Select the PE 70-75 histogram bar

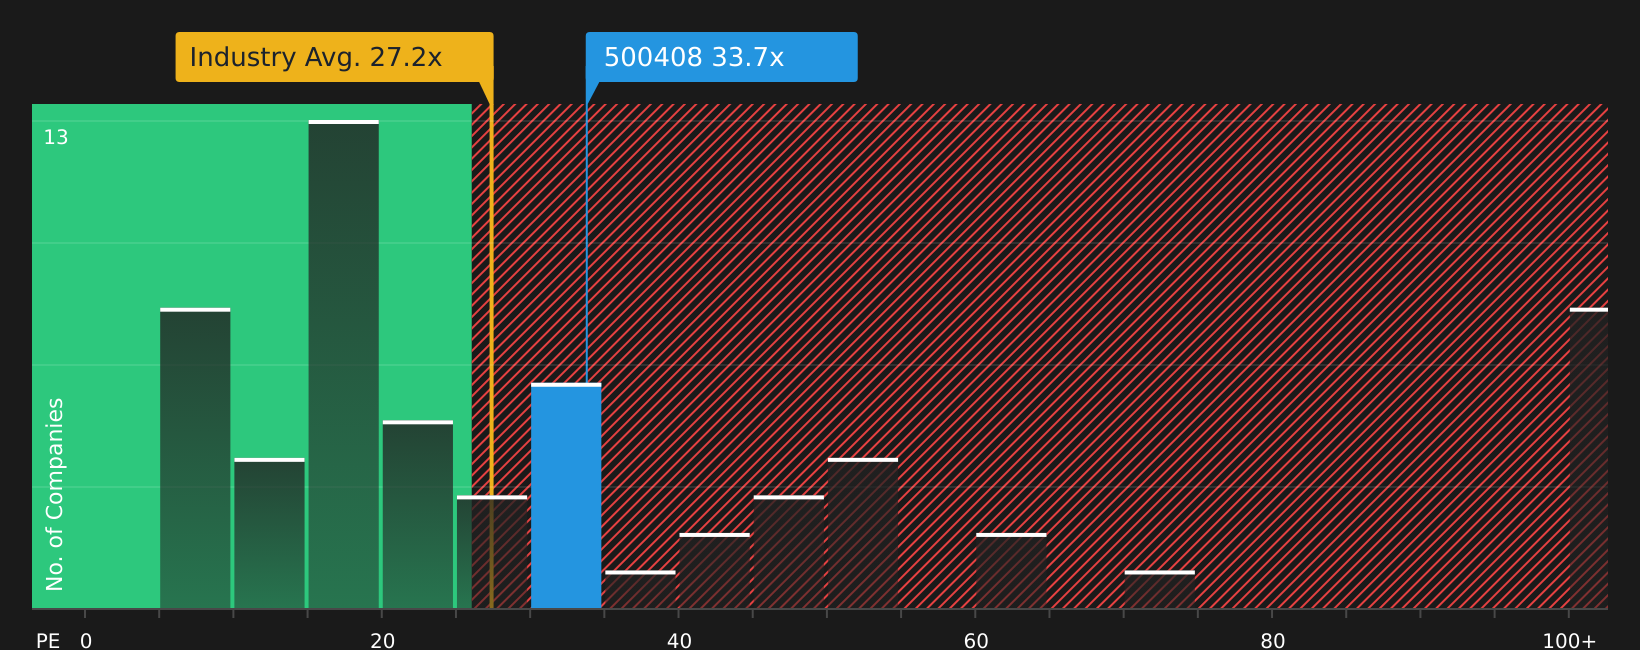click(x=1160, y=590)
